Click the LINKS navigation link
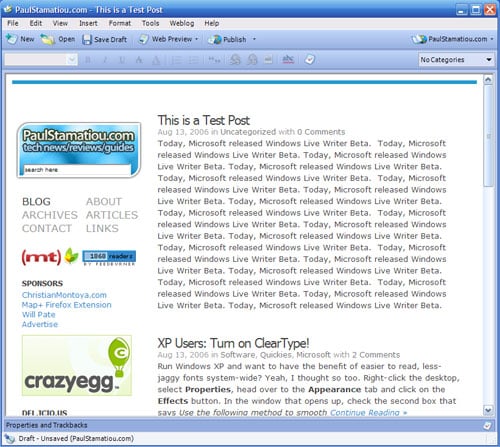This screenshot has width=500, height=447. tap(102, 228)
